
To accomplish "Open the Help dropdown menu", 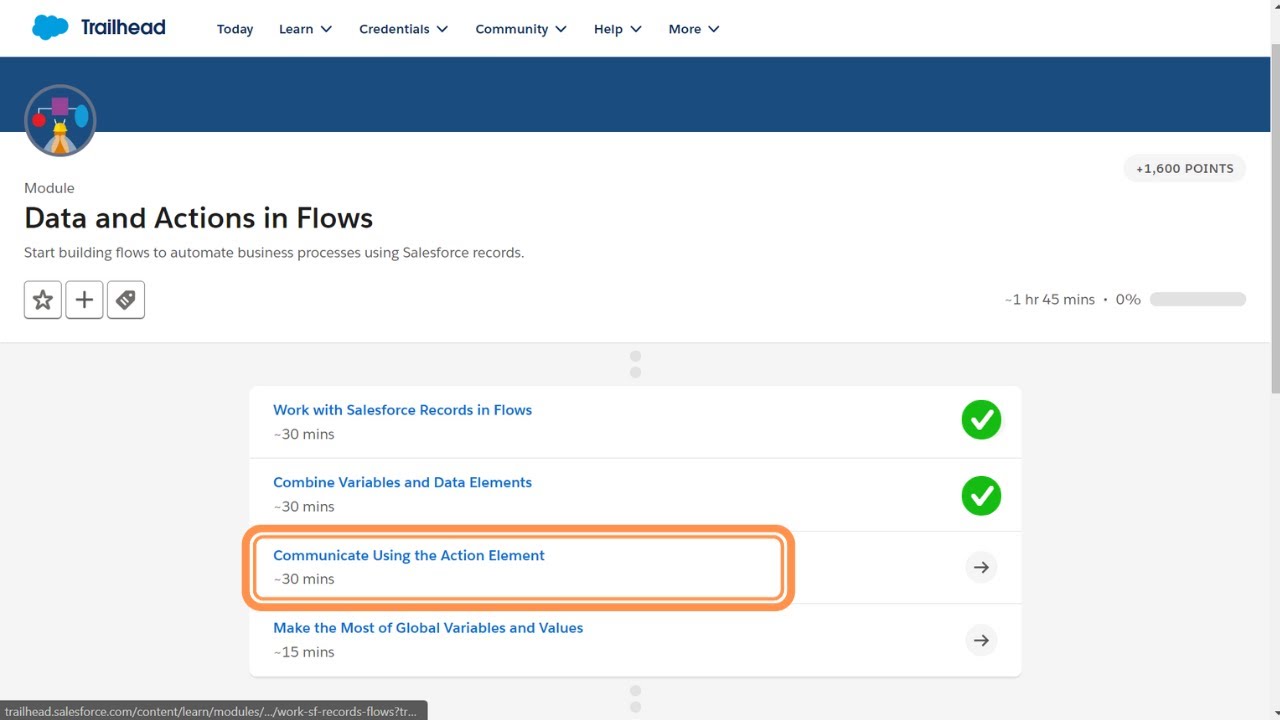I will [616, 29].
